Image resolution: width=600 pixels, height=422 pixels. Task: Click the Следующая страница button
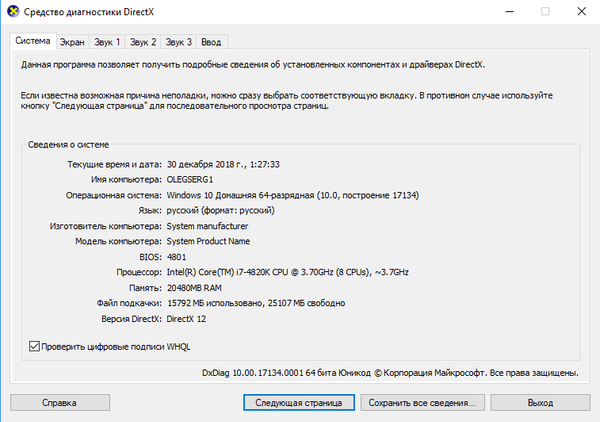(299, 402)
